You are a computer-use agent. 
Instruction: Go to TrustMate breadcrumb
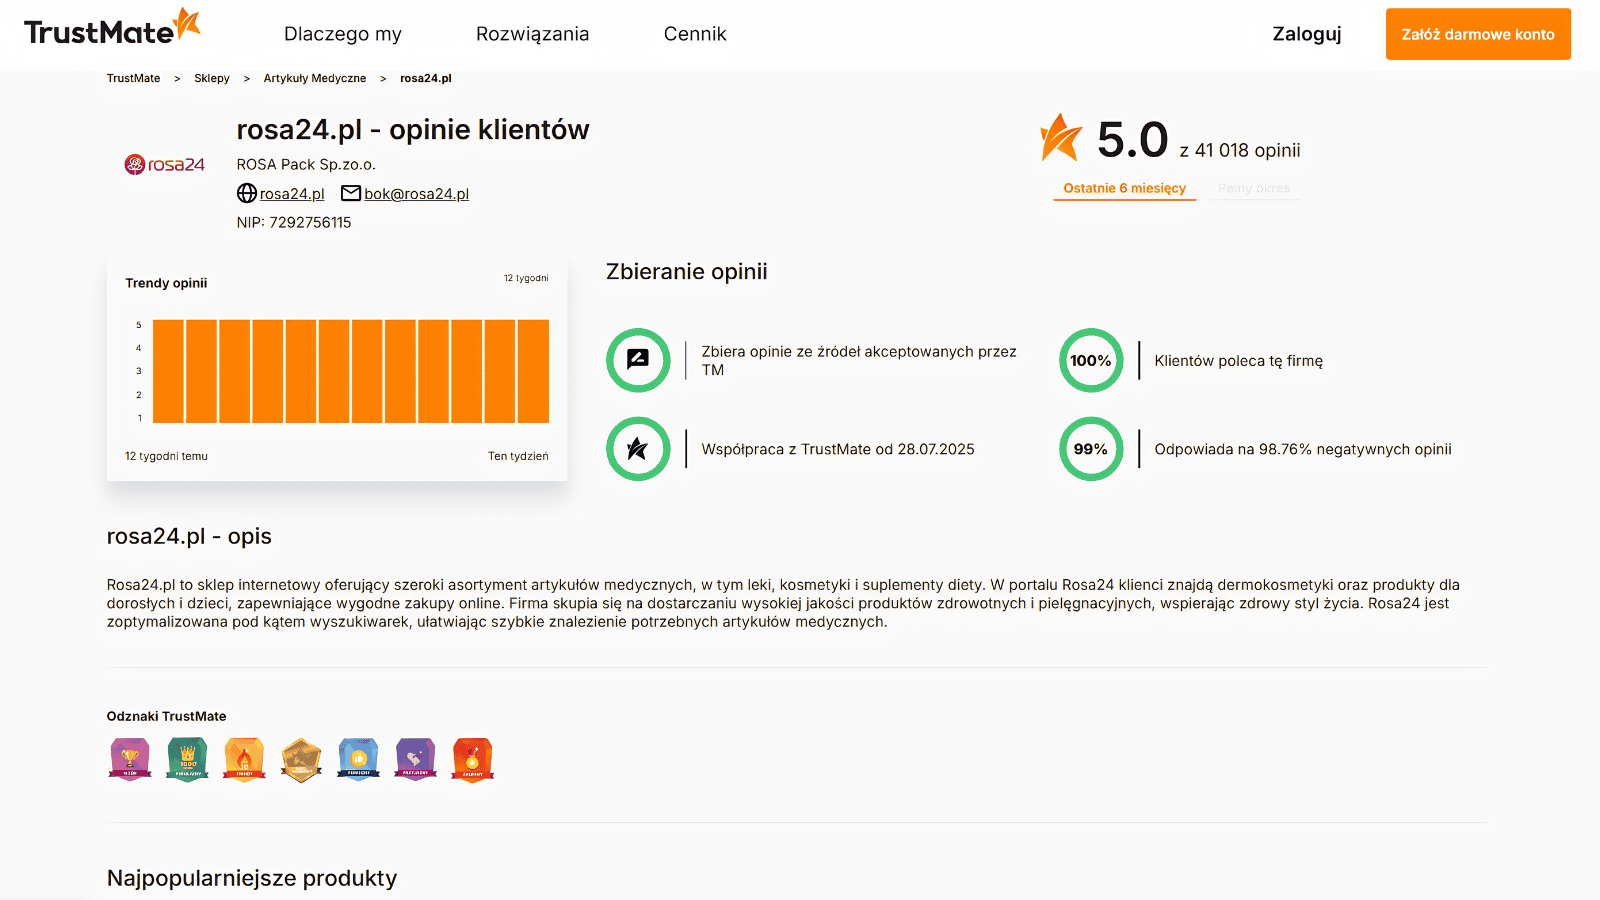(x=133, y=78)
